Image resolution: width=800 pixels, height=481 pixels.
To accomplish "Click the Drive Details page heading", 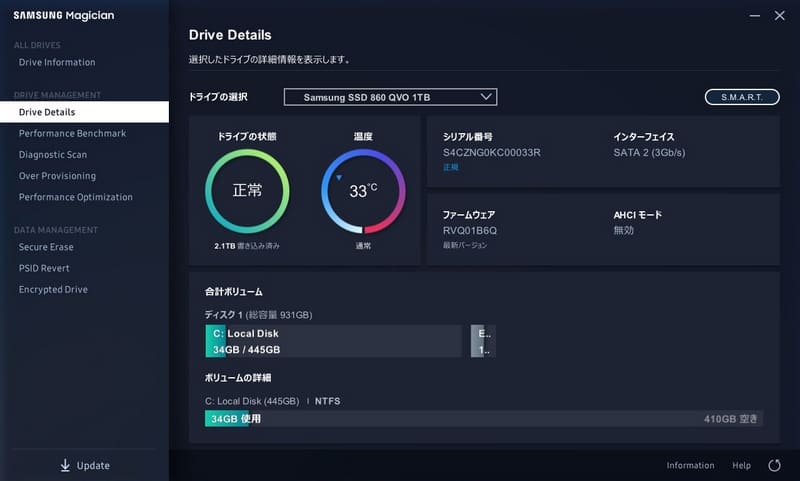I will 230,35.
